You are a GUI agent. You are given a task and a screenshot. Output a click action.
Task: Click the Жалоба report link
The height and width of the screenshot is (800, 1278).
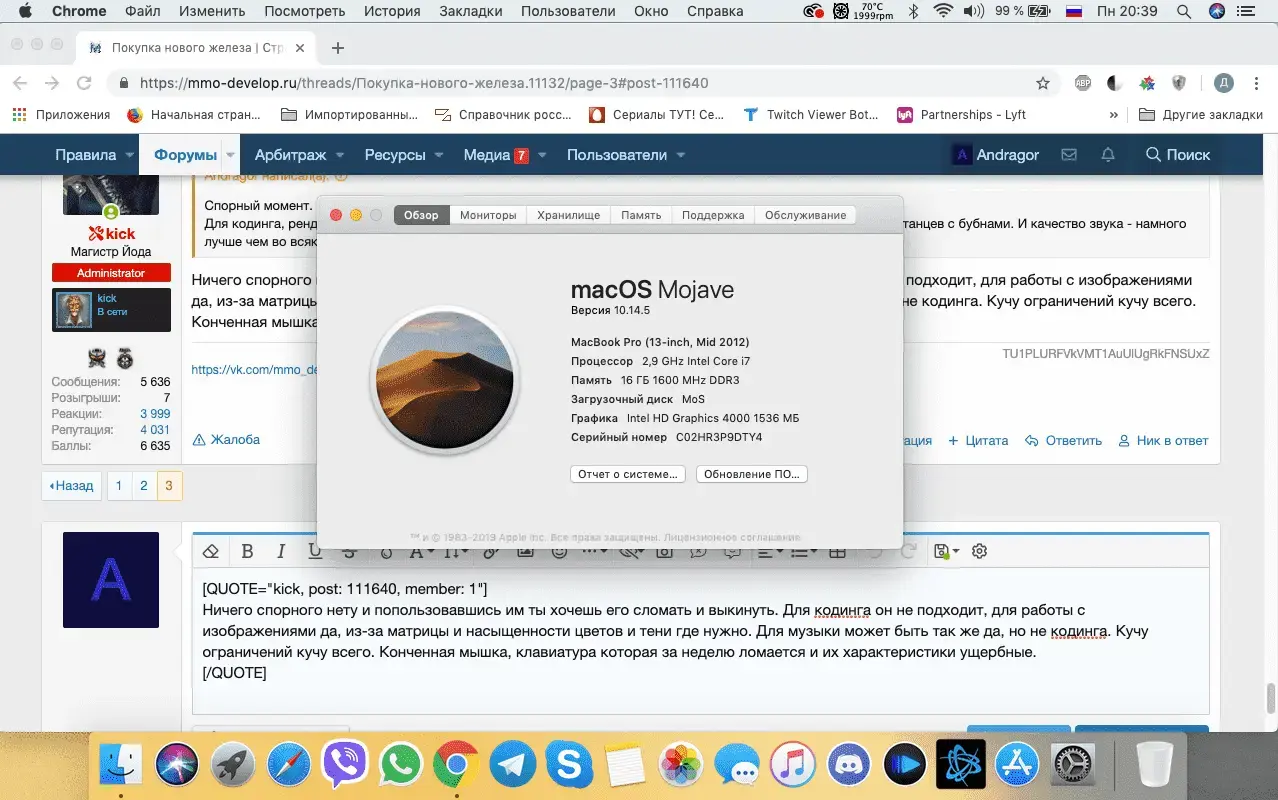pyautogui.click(x=226, y=440)
